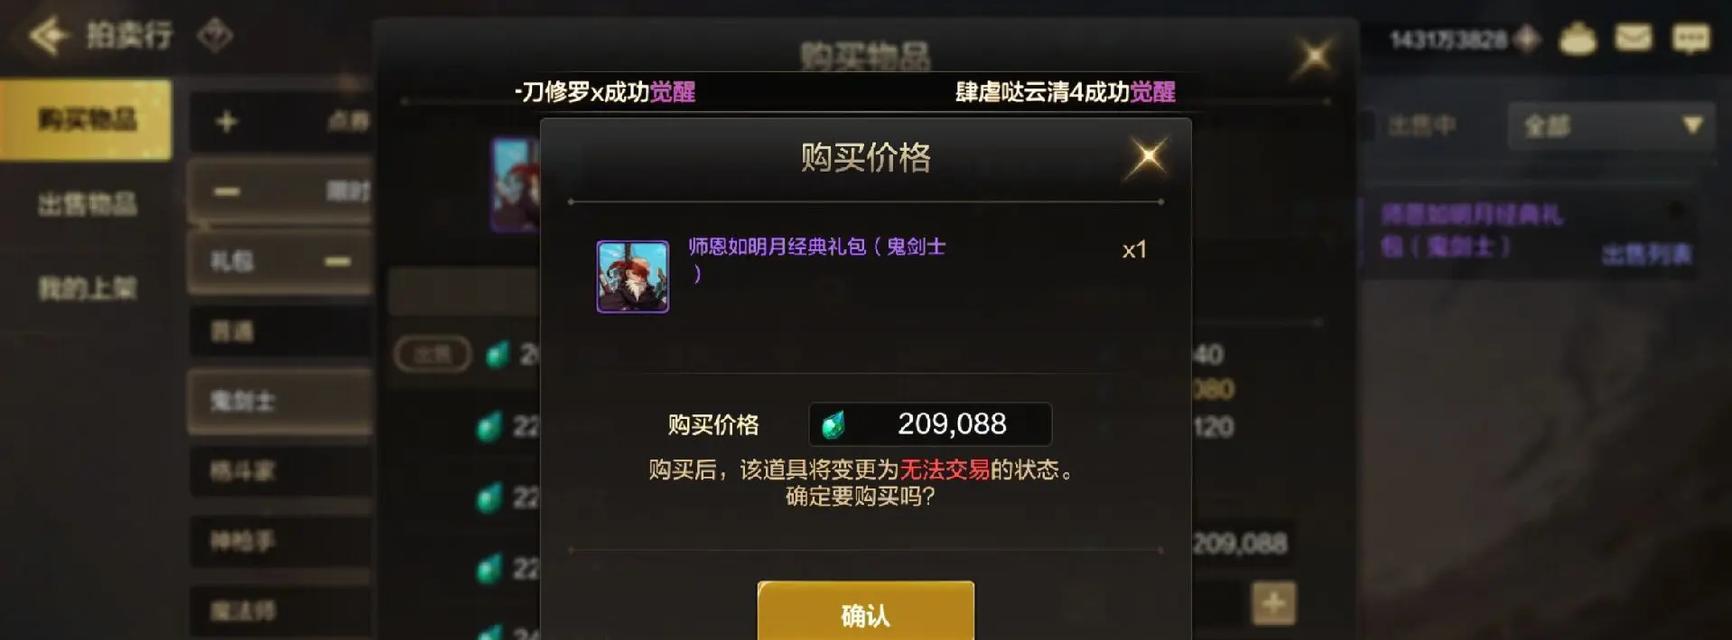Image resolution: width=1732 pixels, height=640 pixels.
Task: Open the pouch shop icon beside the currency
Action: (1578, 39)
